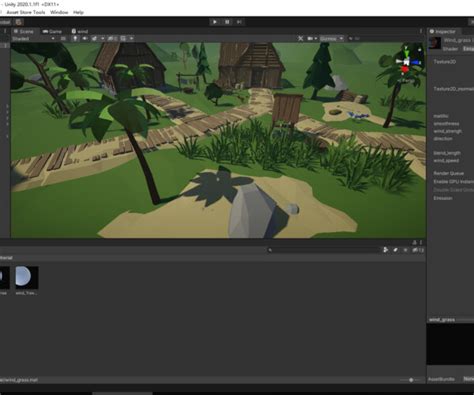The image size is (474, 395).
Task: Toggle the Project panel lock icon
Action: tap(414, 242)
